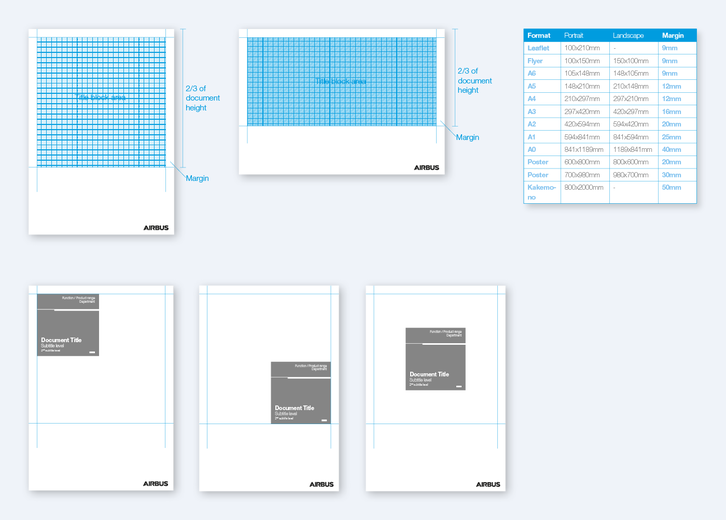Select the A4 row label in the table

[532, 99]
